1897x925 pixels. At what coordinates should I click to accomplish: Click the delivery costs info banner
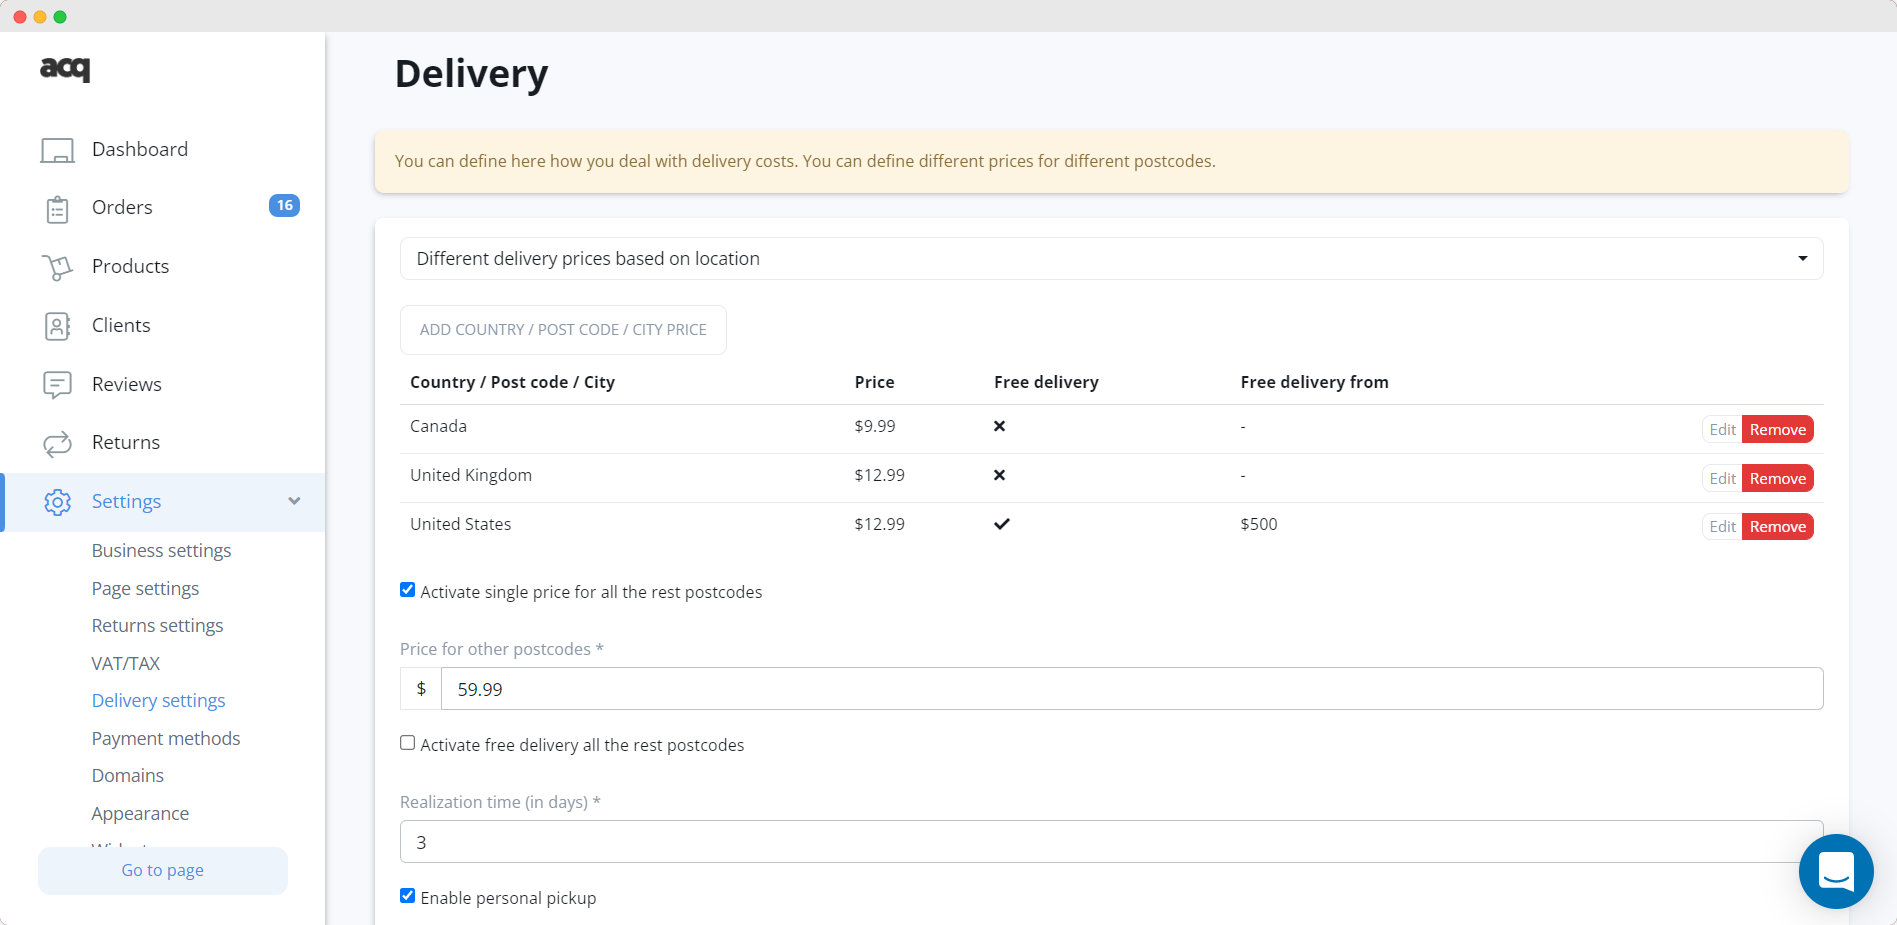[1111, 161]
